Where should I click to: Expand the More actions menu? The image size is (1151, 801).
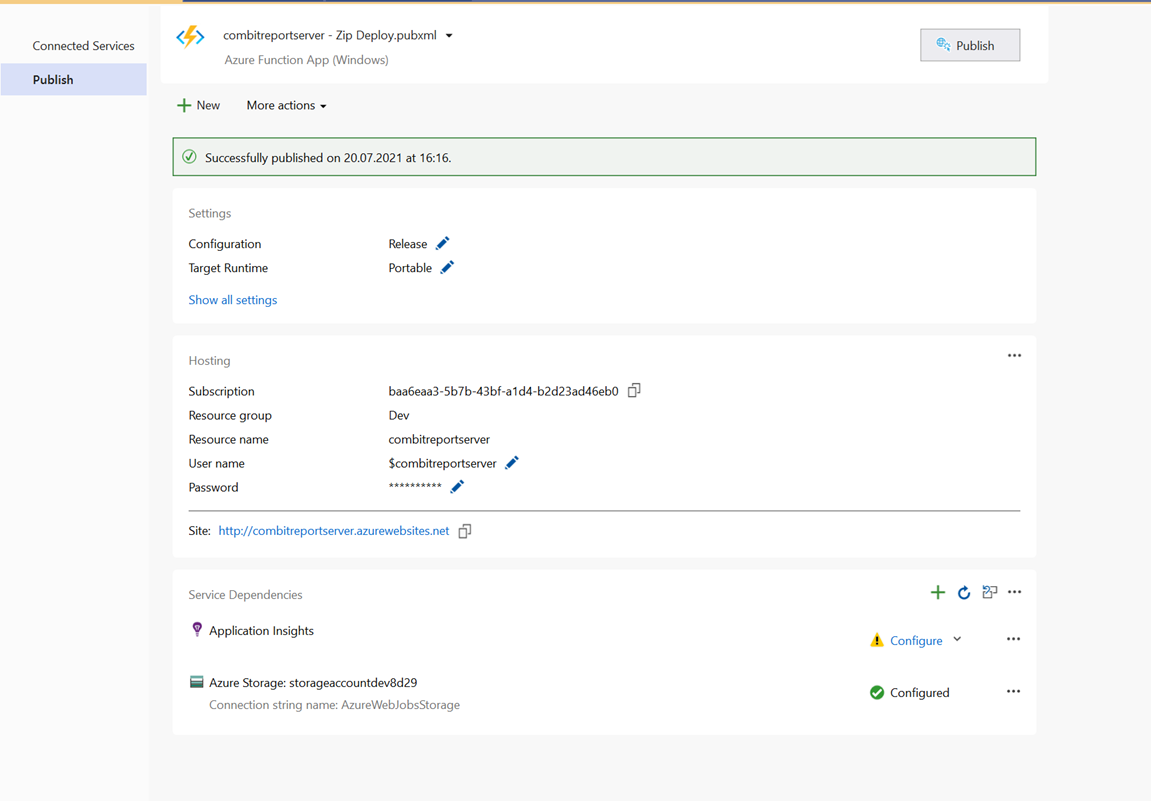click(286, 105)
